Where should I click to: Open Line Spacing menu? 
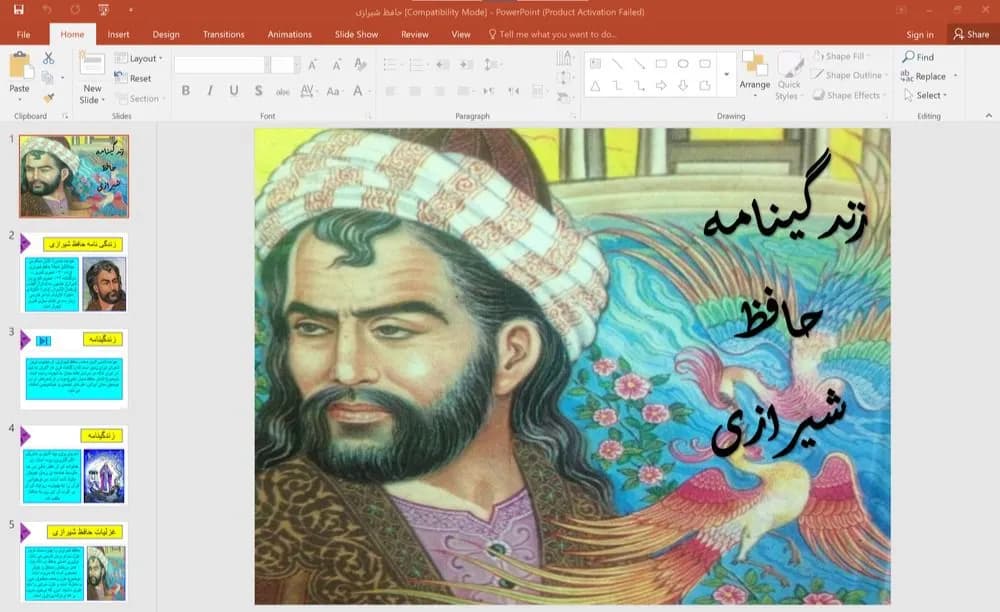tap(491, 64)
